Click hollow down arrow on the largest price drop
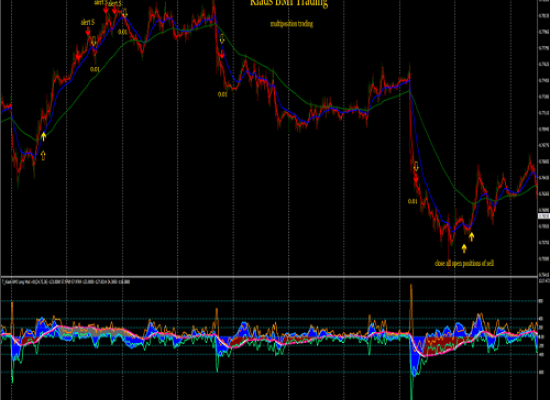The image size is (550, 400). 416,166
